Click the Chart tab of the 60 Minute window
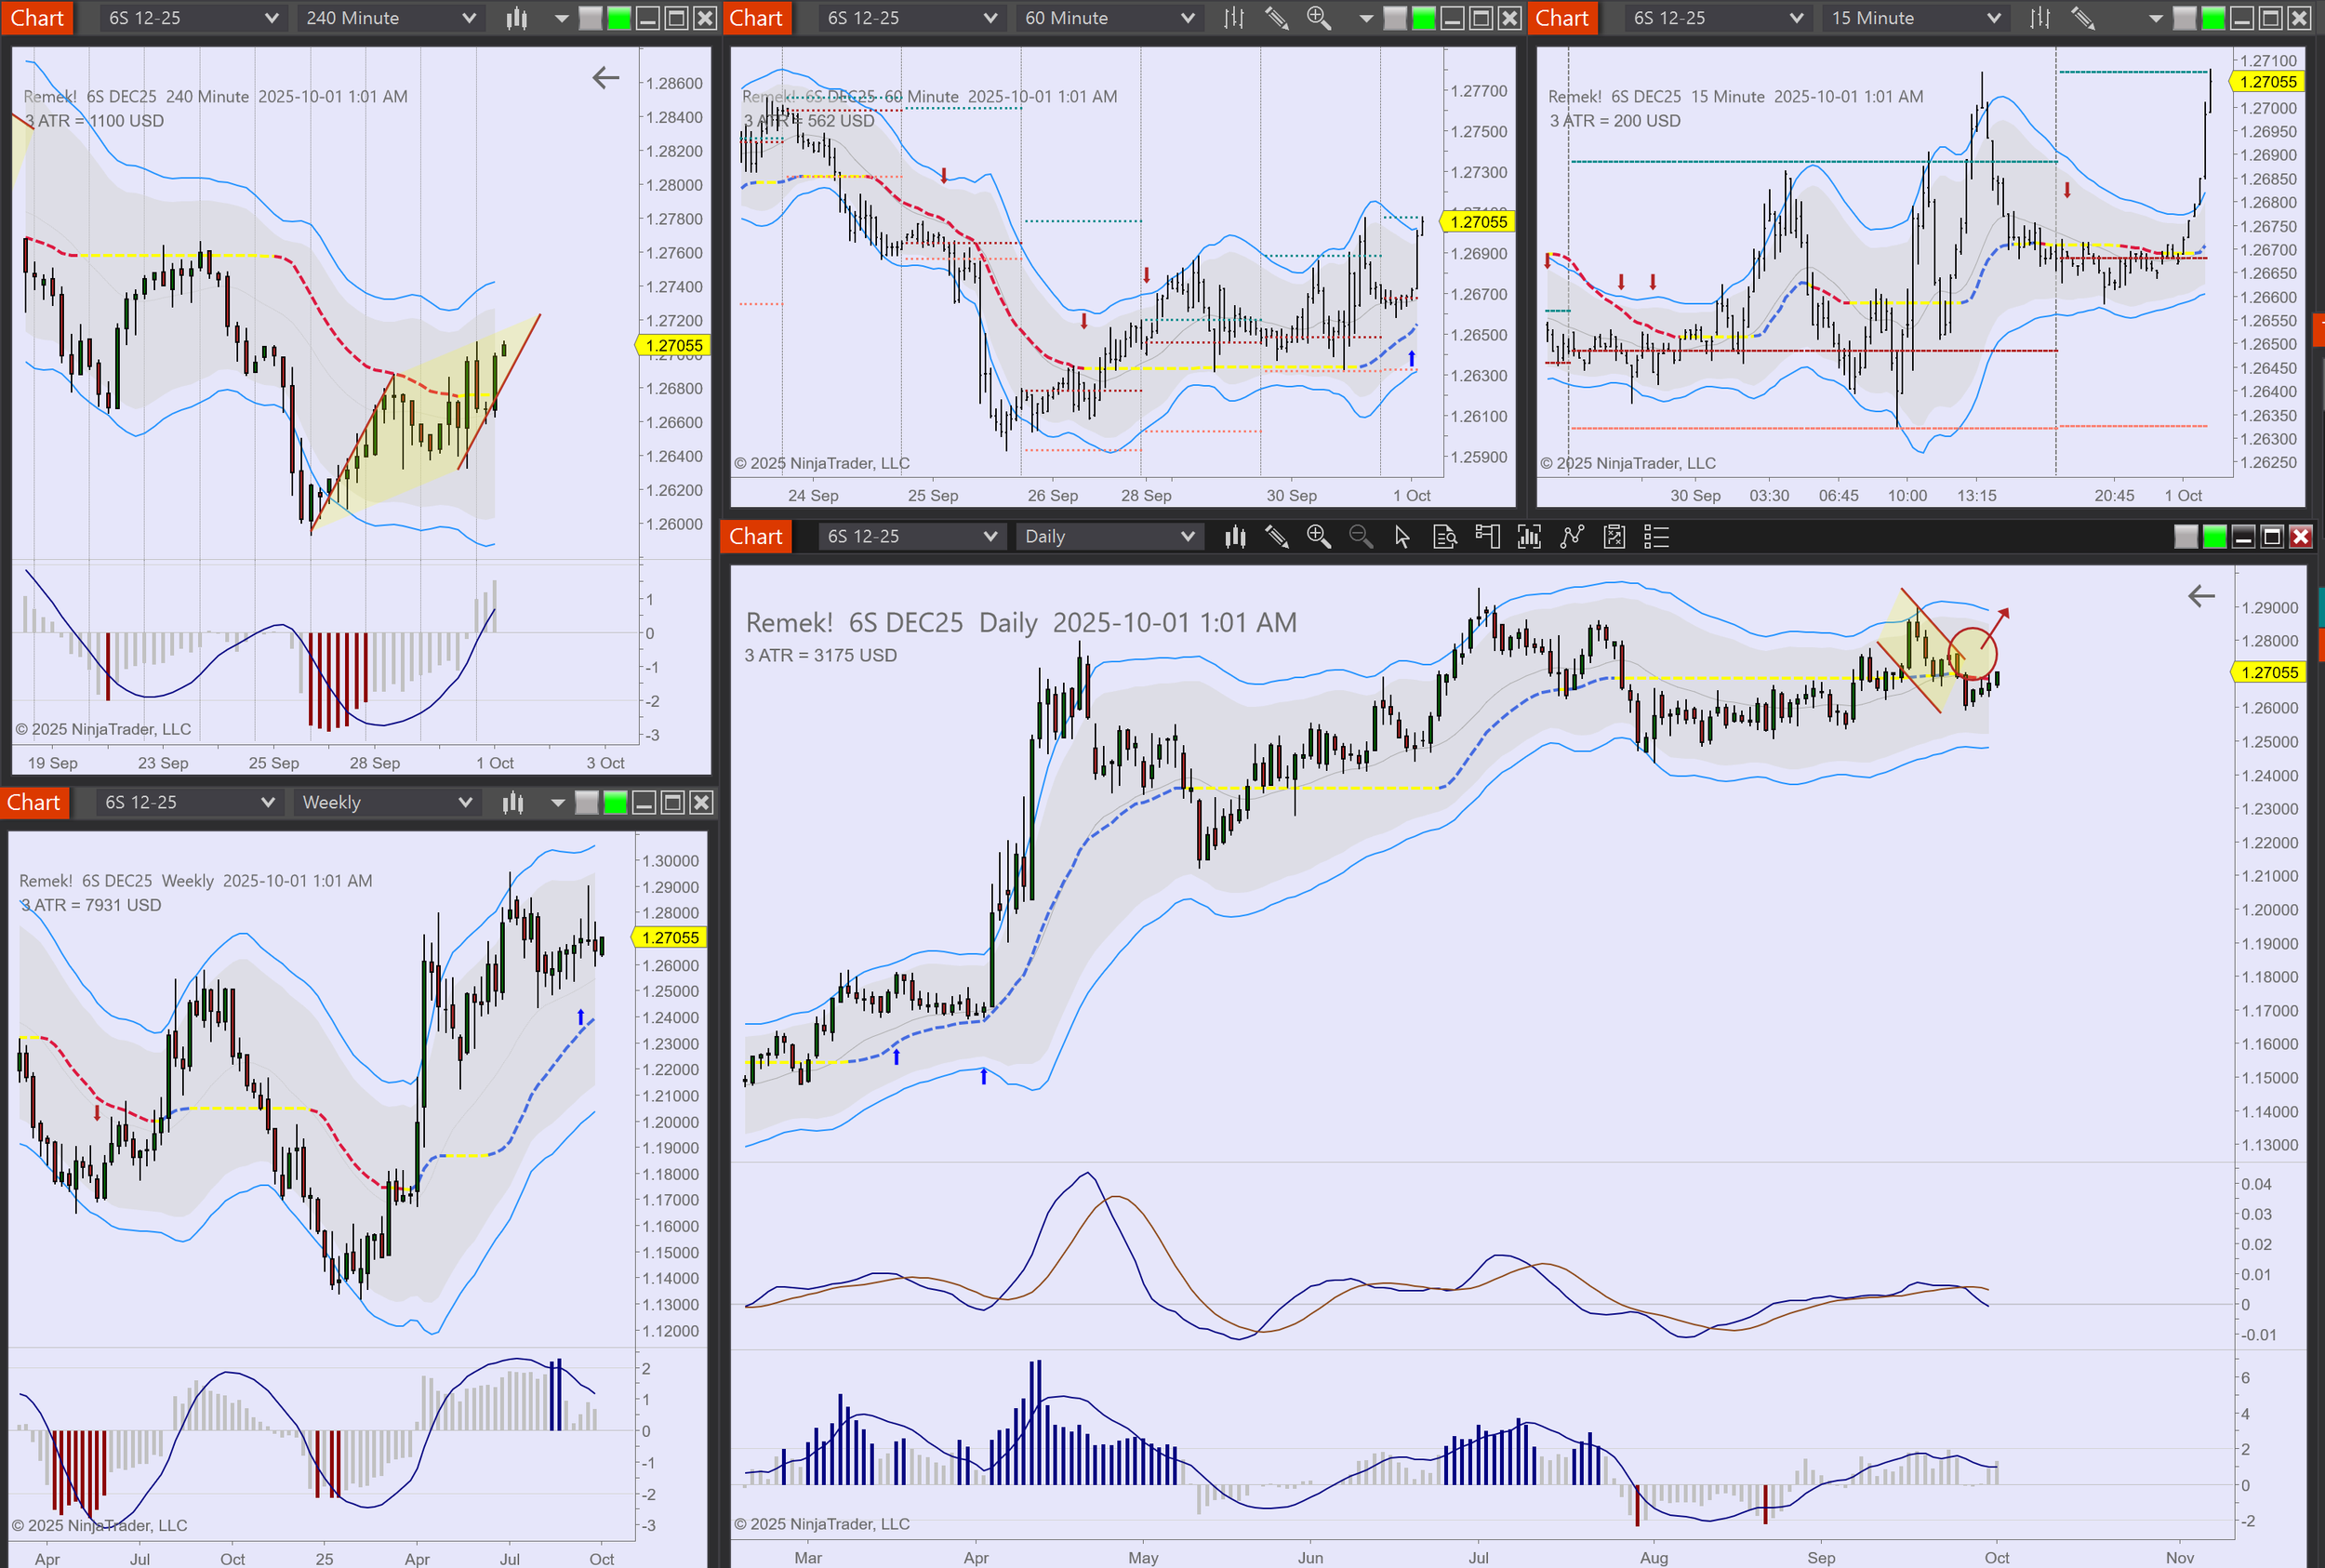2325x1568 pixels. 756,18
